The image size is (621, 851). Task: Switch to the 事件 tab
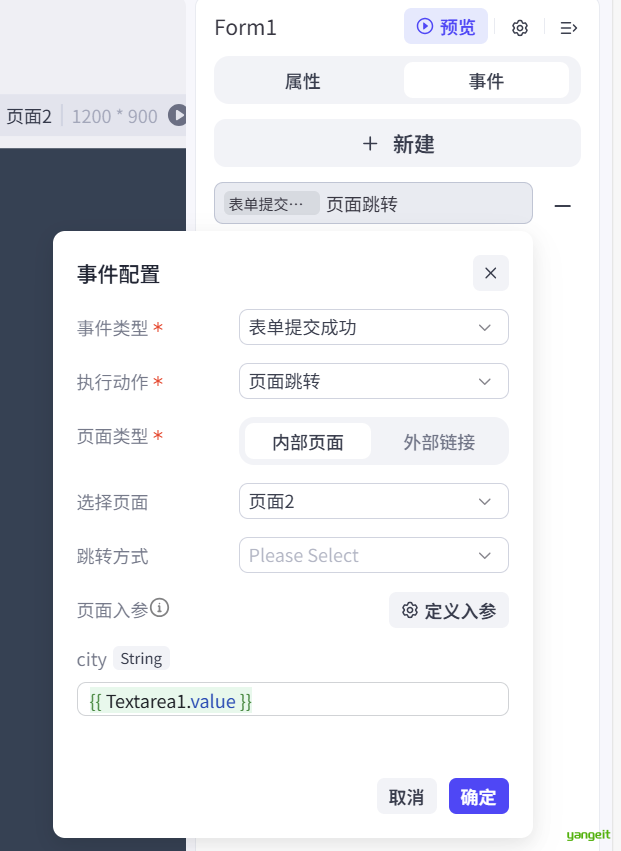click(x=486, y=81)
